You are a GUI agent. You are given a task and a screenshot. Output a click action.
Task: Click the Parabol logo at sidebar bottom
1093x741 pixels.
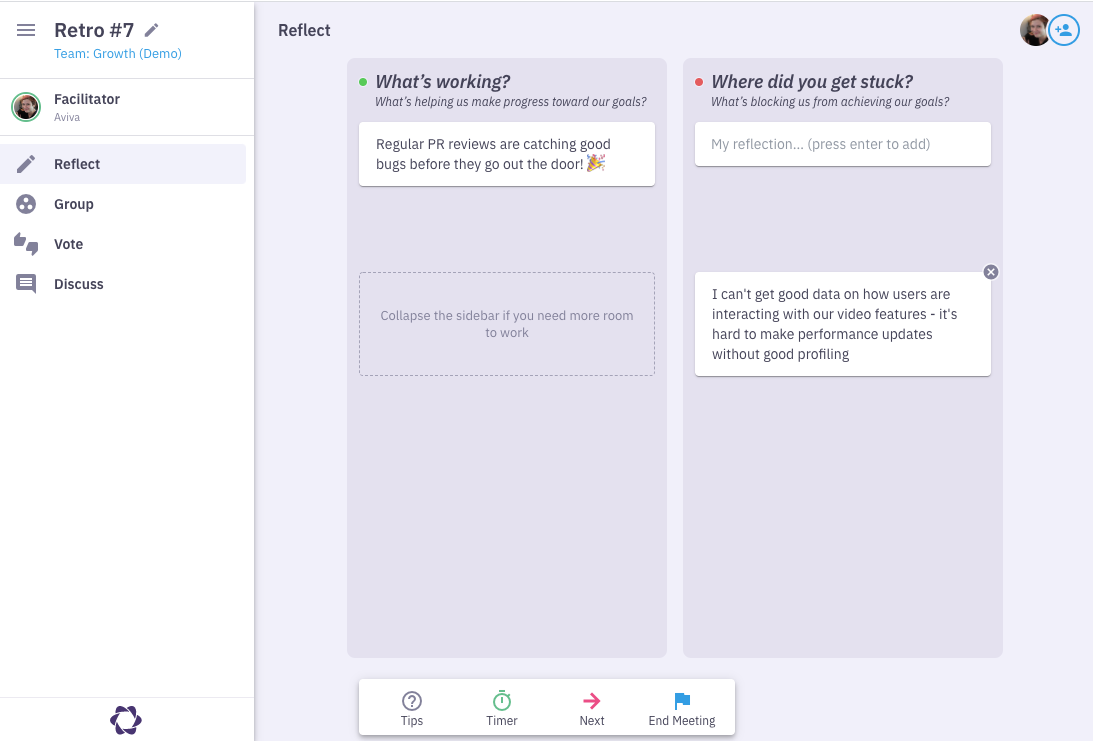(126, 720)
